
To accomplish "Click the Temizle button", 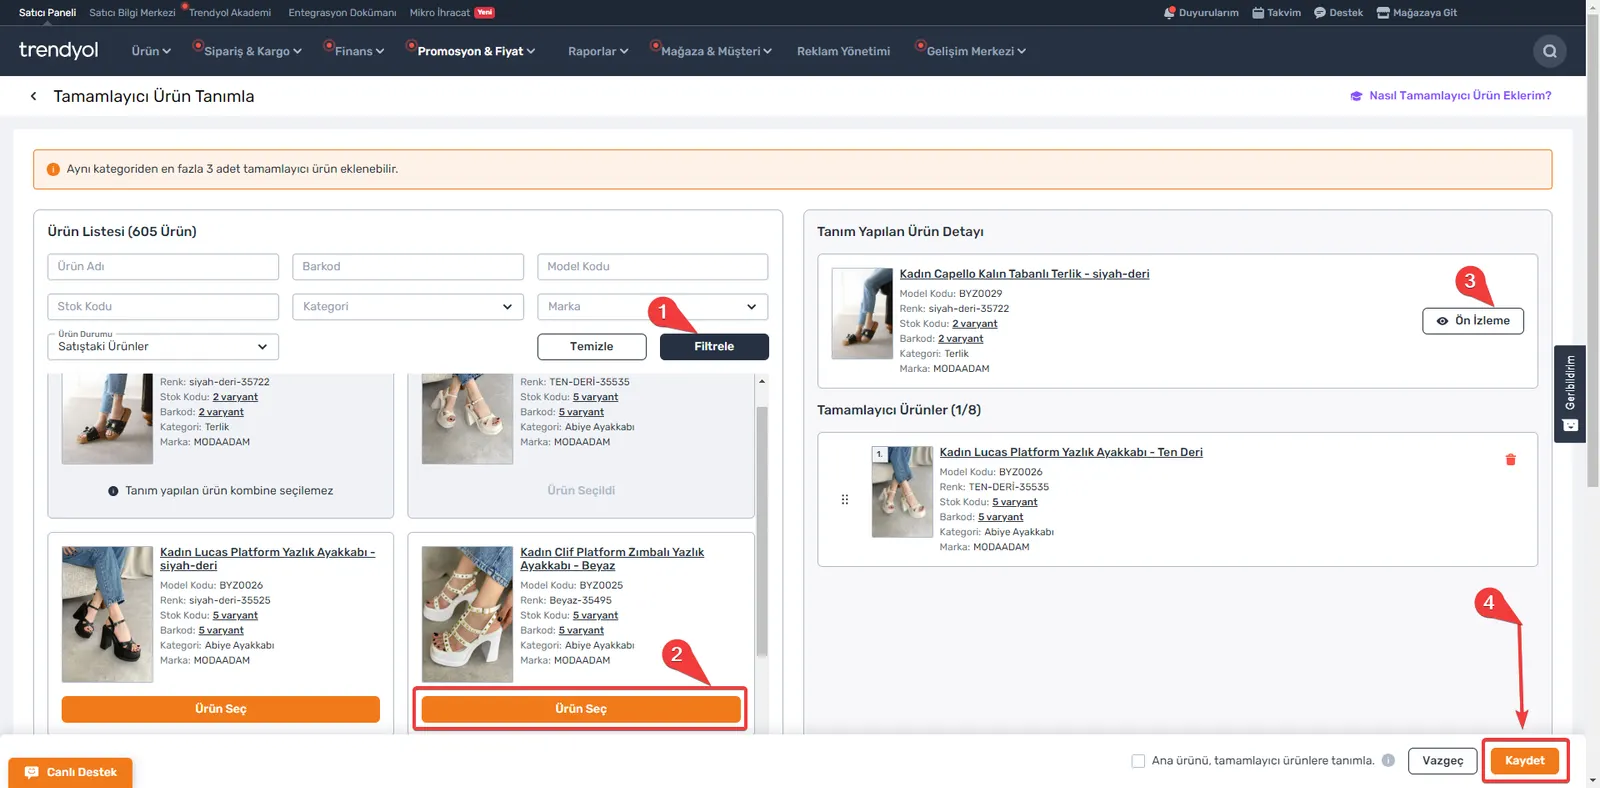I will (x=592, y=346).
